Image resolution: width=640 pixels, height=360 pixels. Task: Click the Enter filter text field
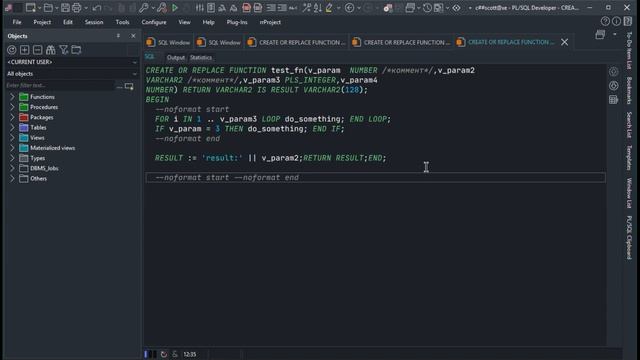pyautogui.click(x=60, y=85)
